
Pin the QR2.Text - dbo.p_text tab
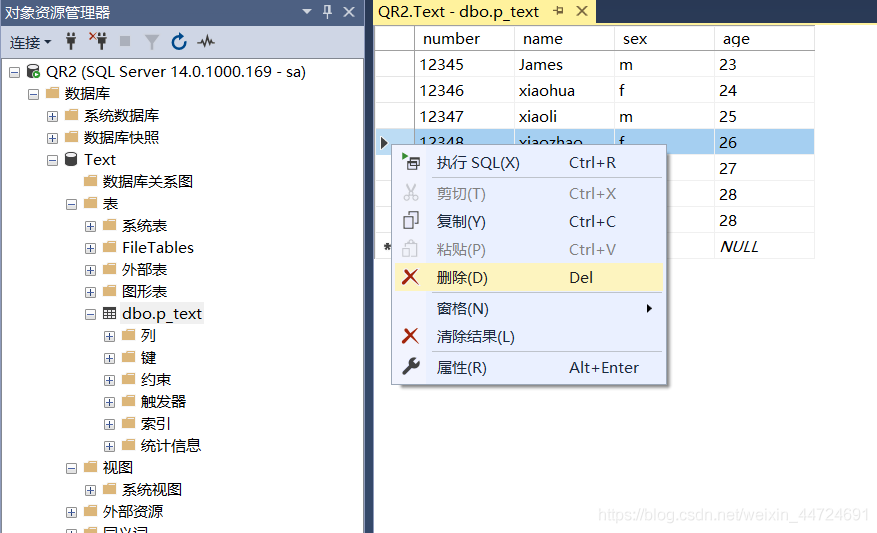[x=558, y=11]
